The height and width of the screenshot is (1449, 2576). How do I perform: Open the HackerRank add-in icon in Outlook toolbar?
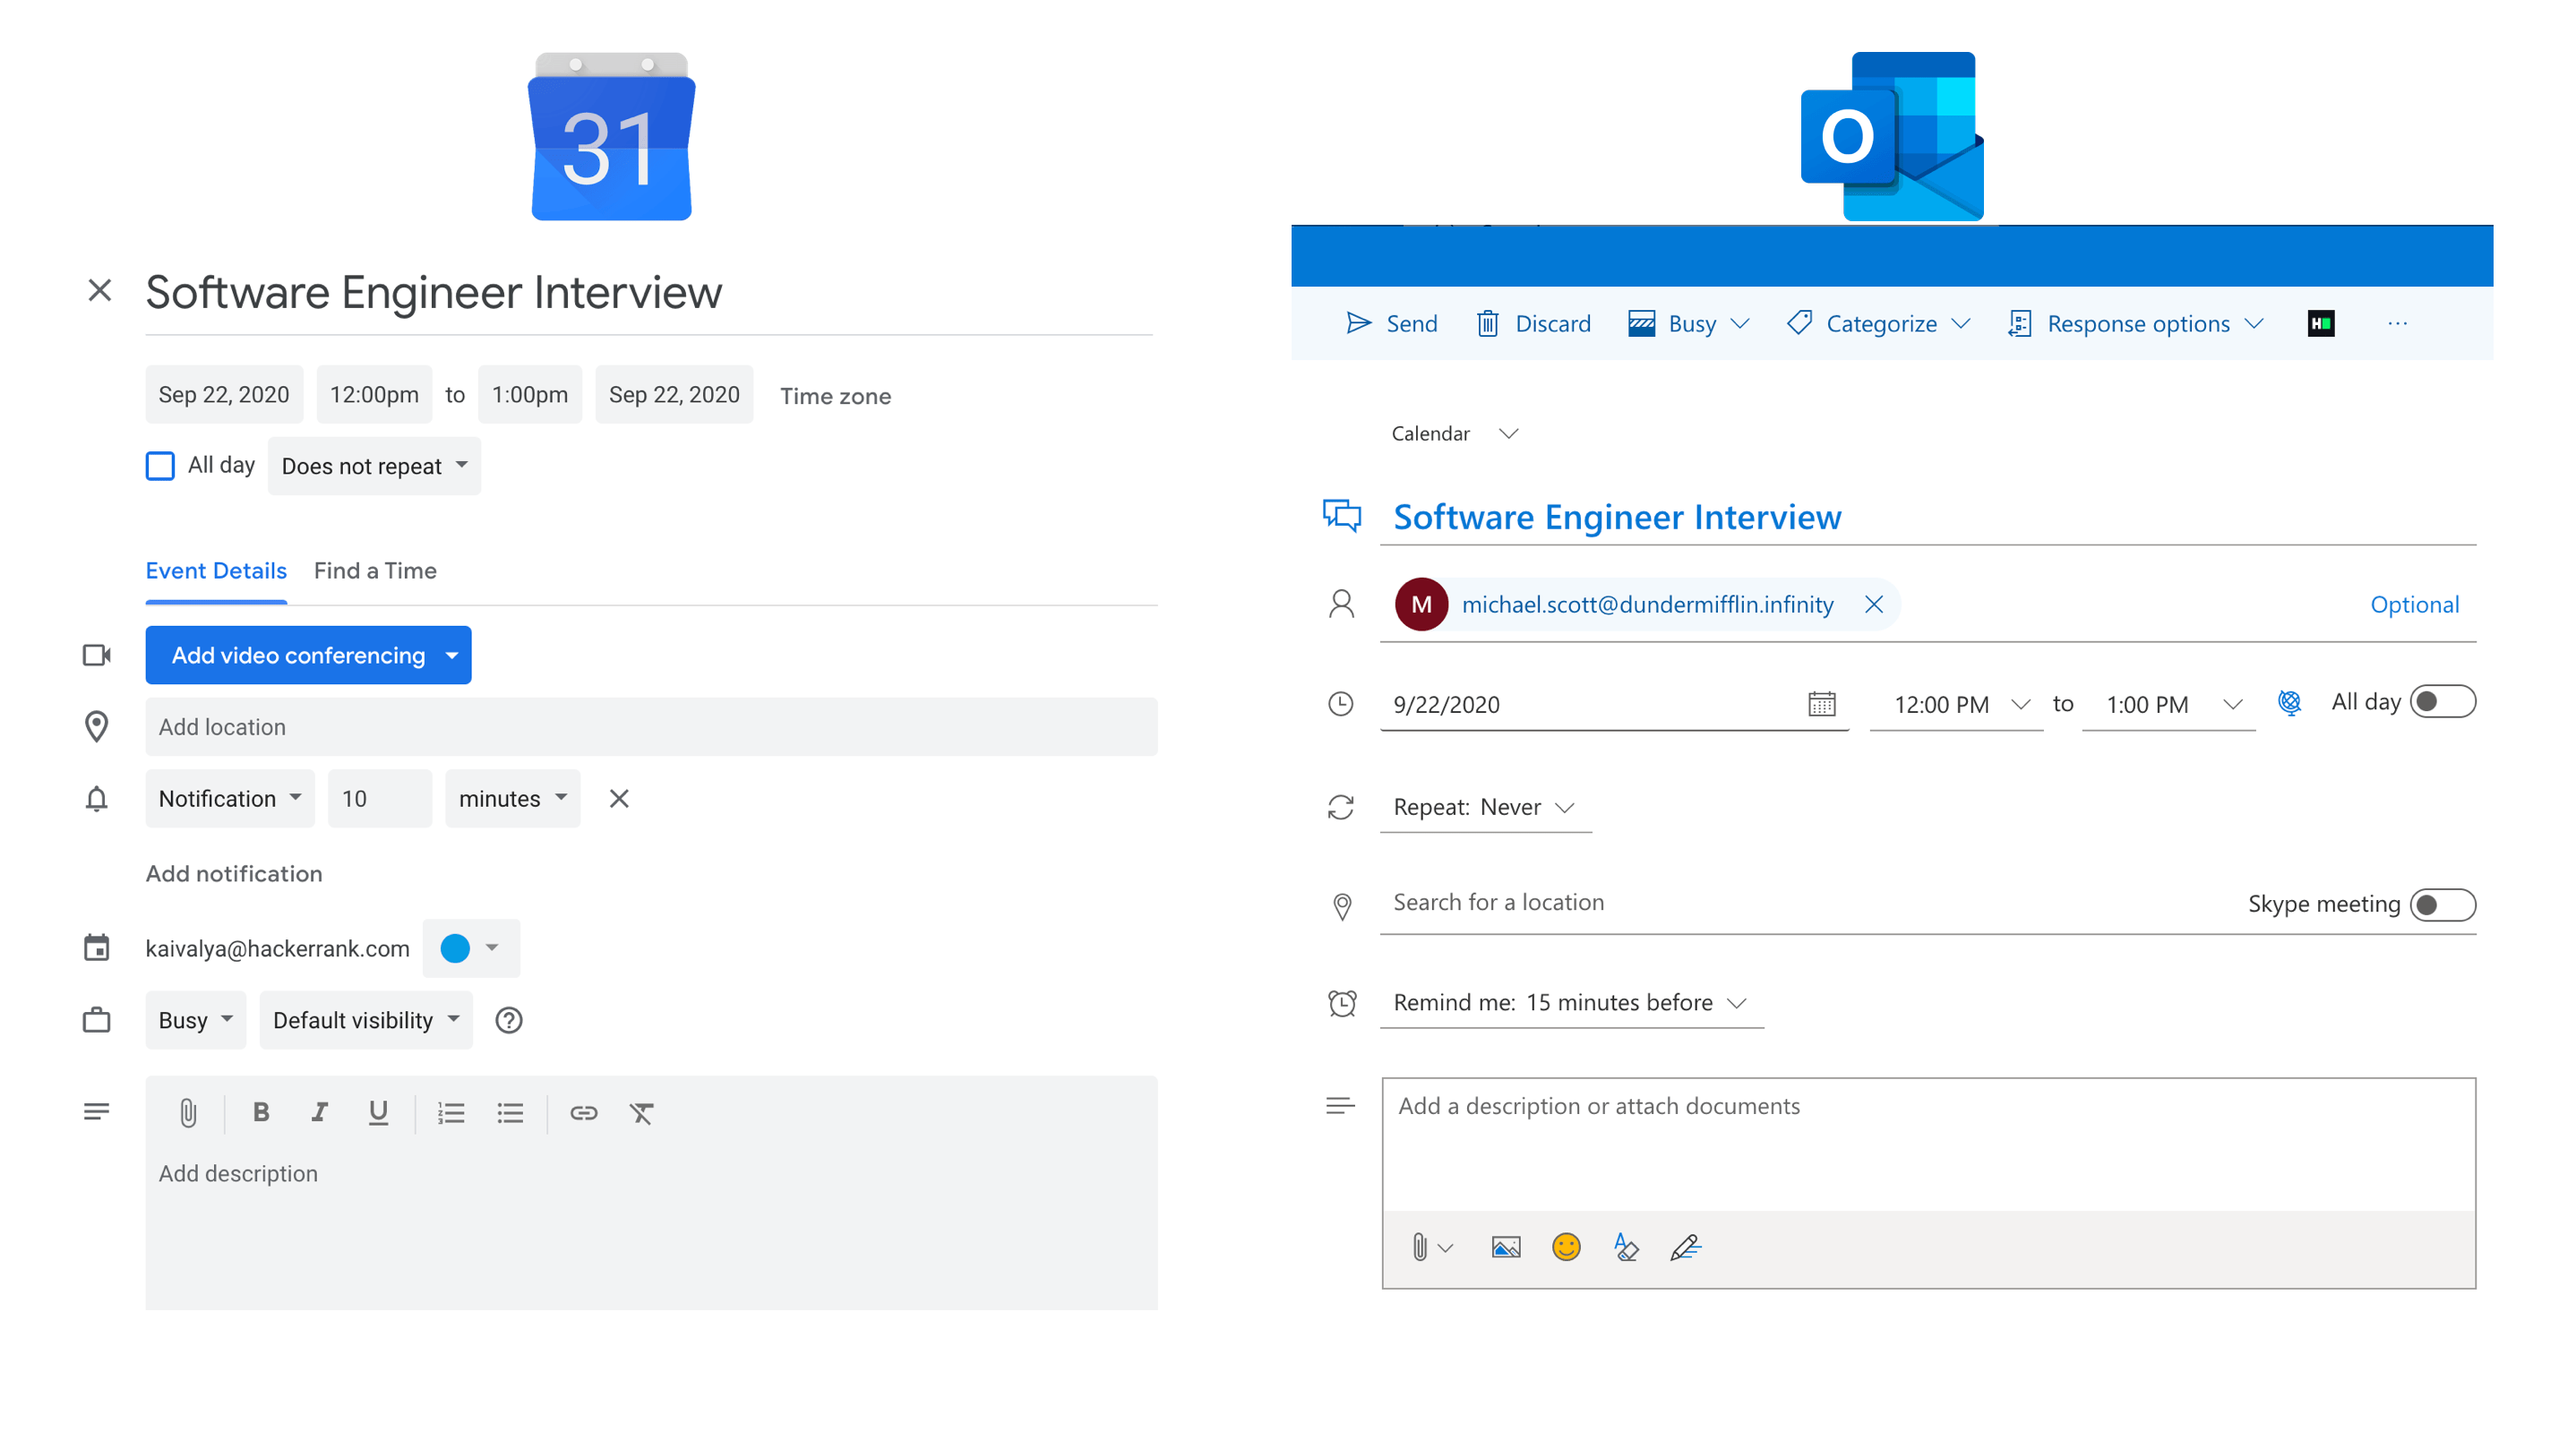[2320, 323]
